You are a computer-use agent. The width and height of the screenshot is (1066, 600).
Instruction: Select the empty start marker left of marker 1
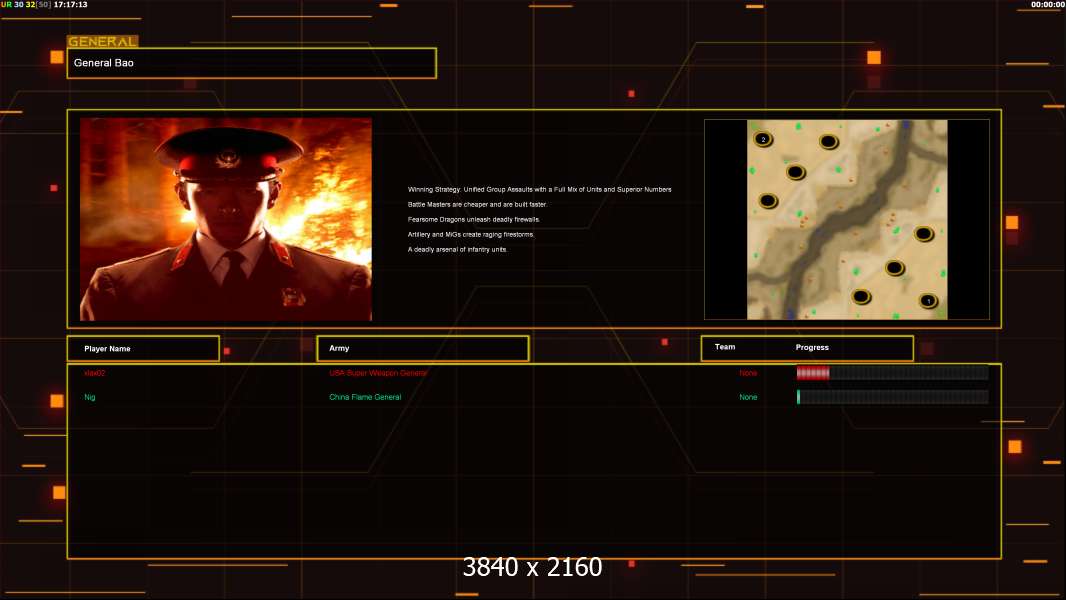click(x=861, y=296)
